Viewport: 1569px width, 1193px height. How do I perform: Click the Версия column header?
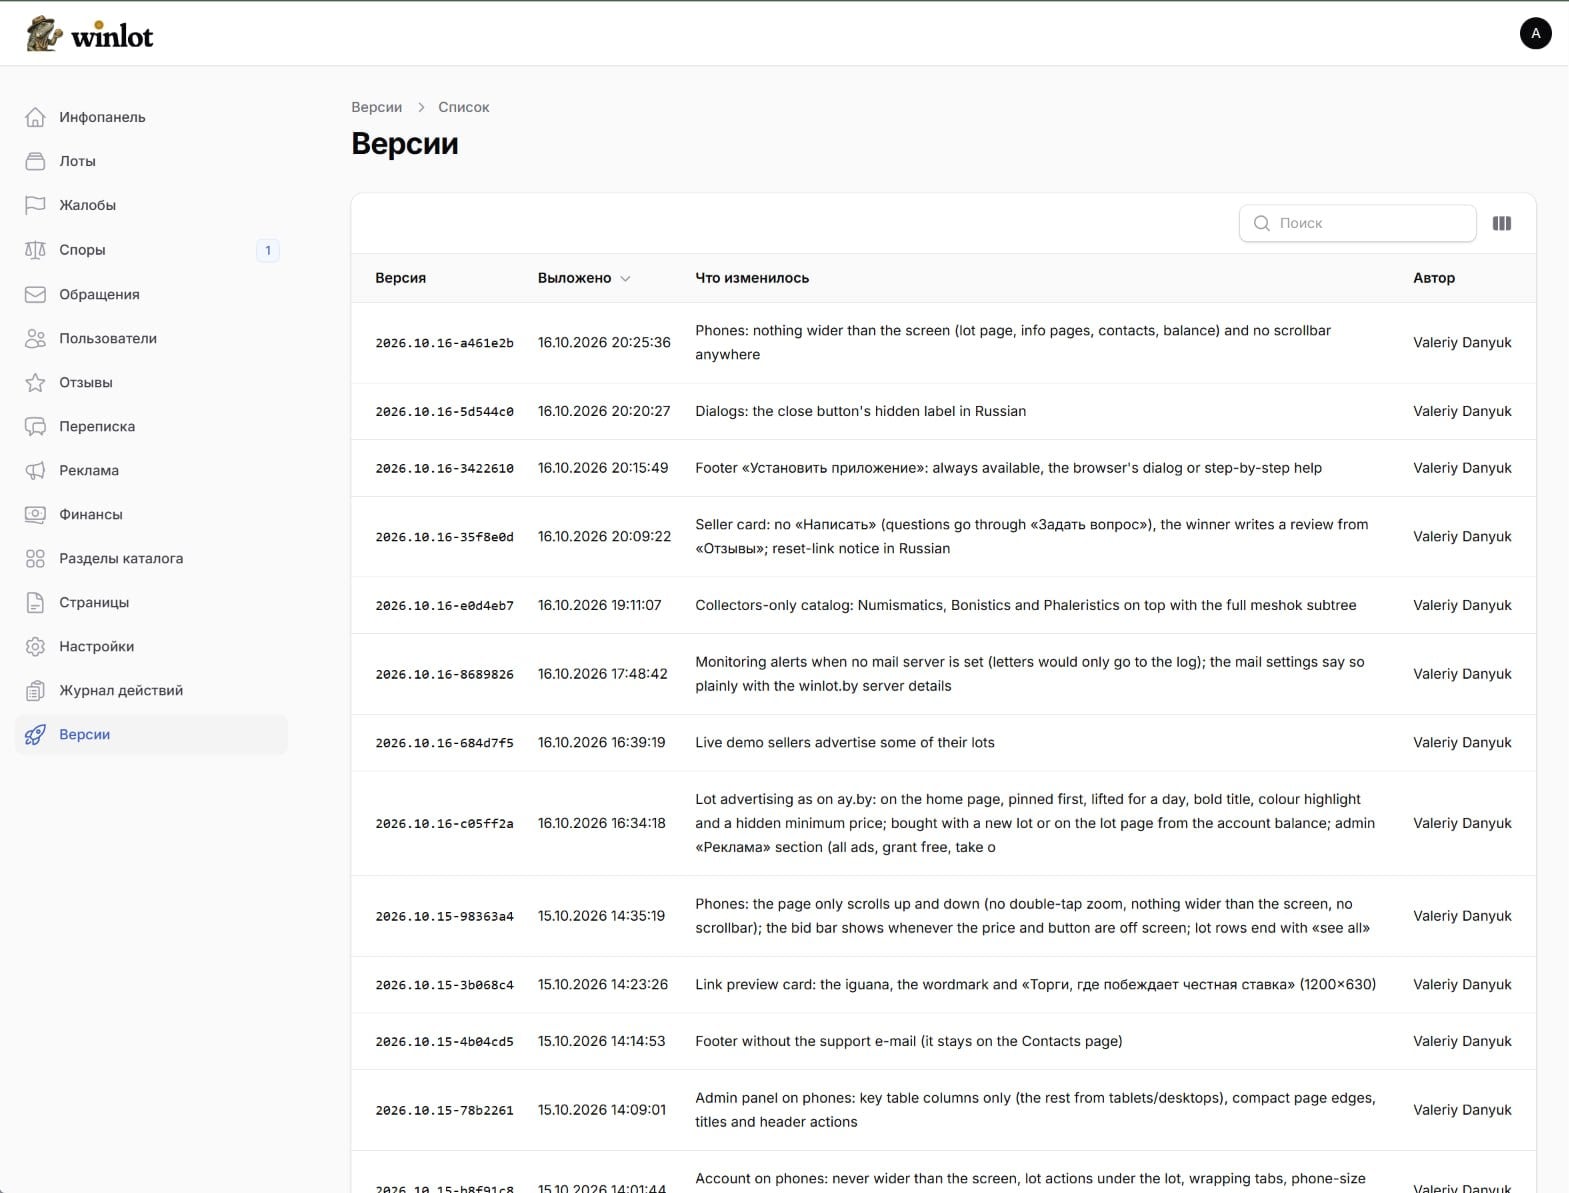coord(400,278)
